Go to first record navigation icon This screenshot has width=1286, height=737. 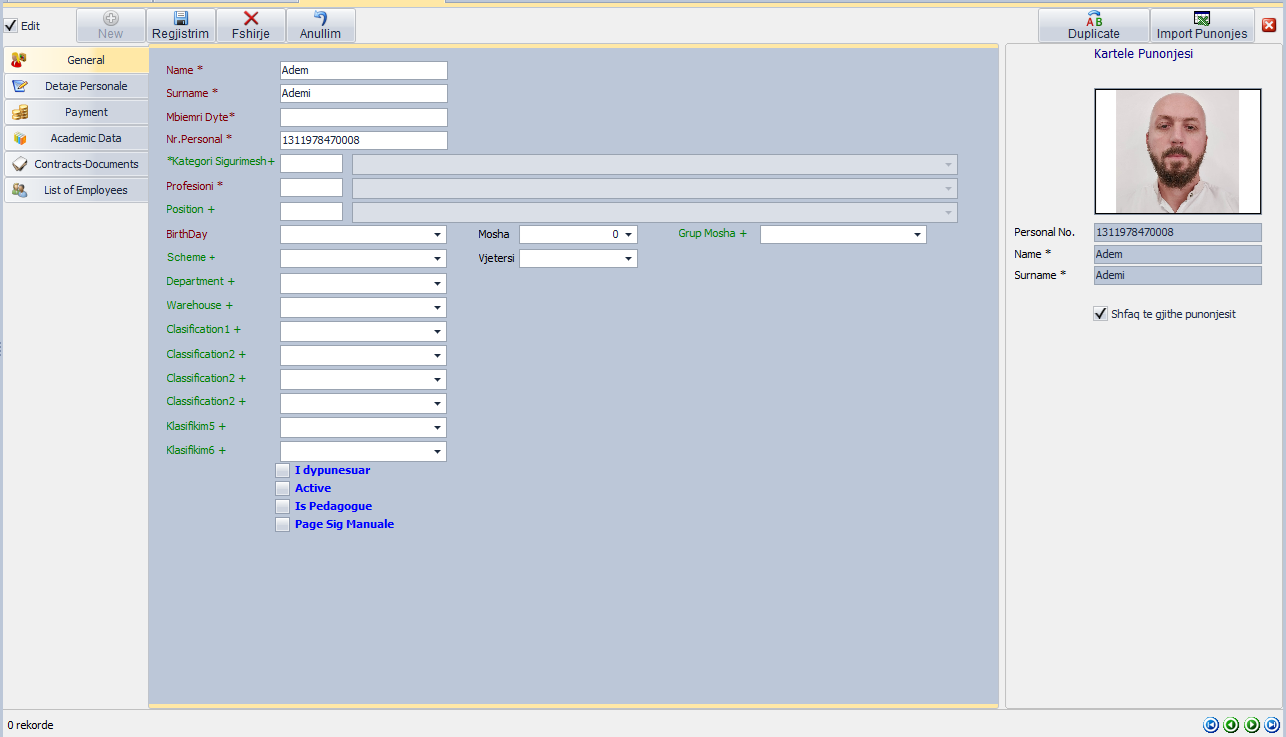[x=1211, y=725]
